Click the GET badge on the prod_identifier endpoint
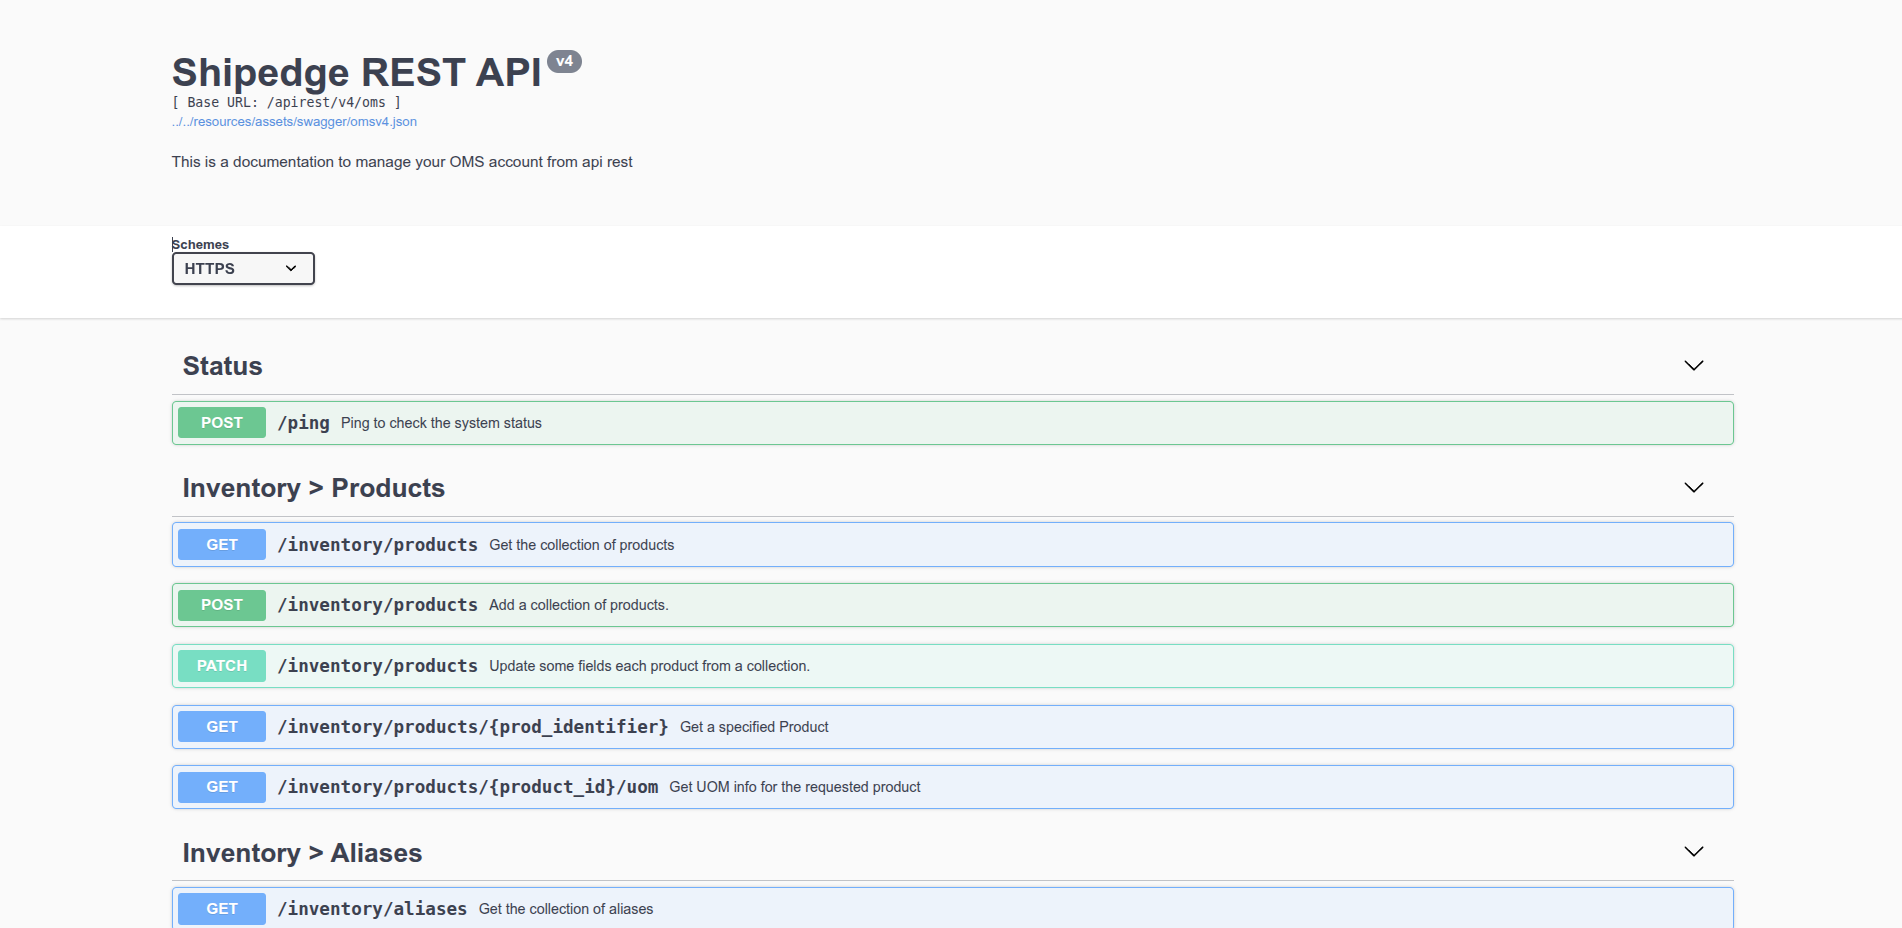The height and width of the screenshot is (928, 1902). point(221,726)
